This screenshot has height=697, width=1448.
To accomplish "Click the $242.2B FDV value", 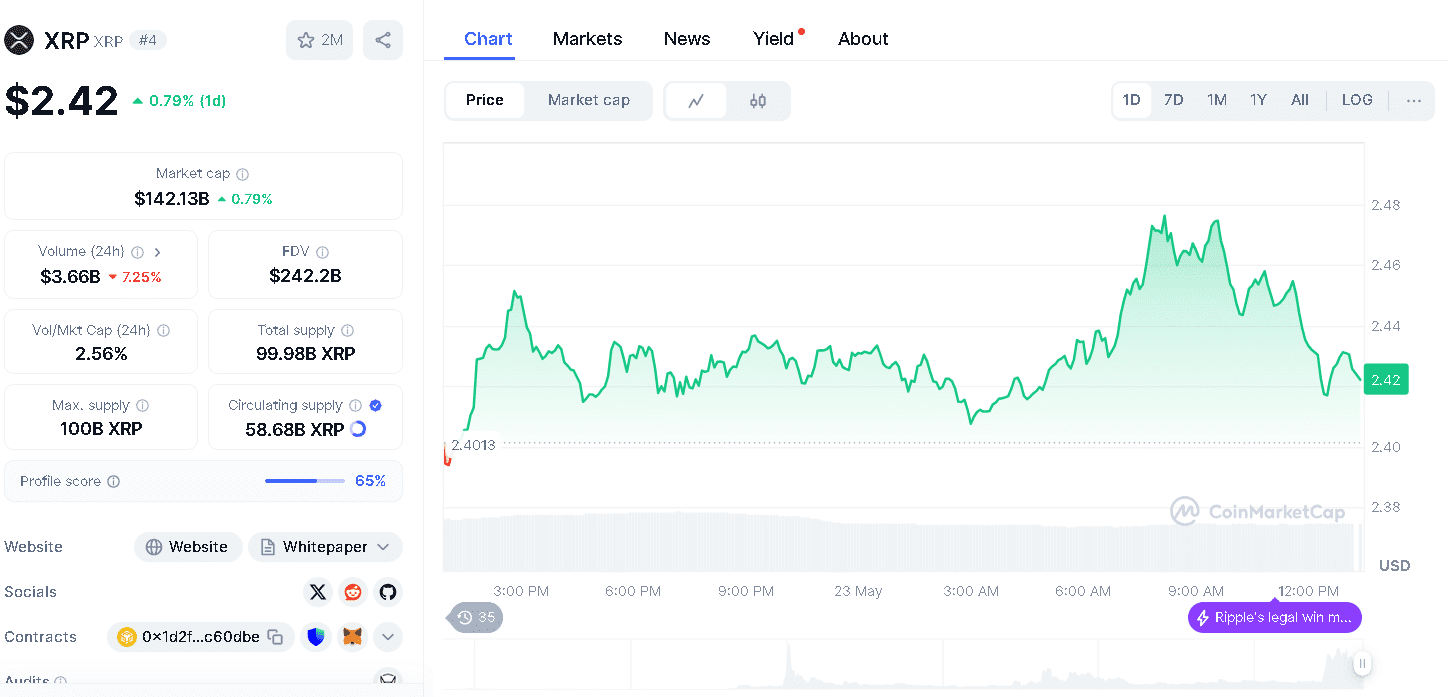I will pos(305,276).
